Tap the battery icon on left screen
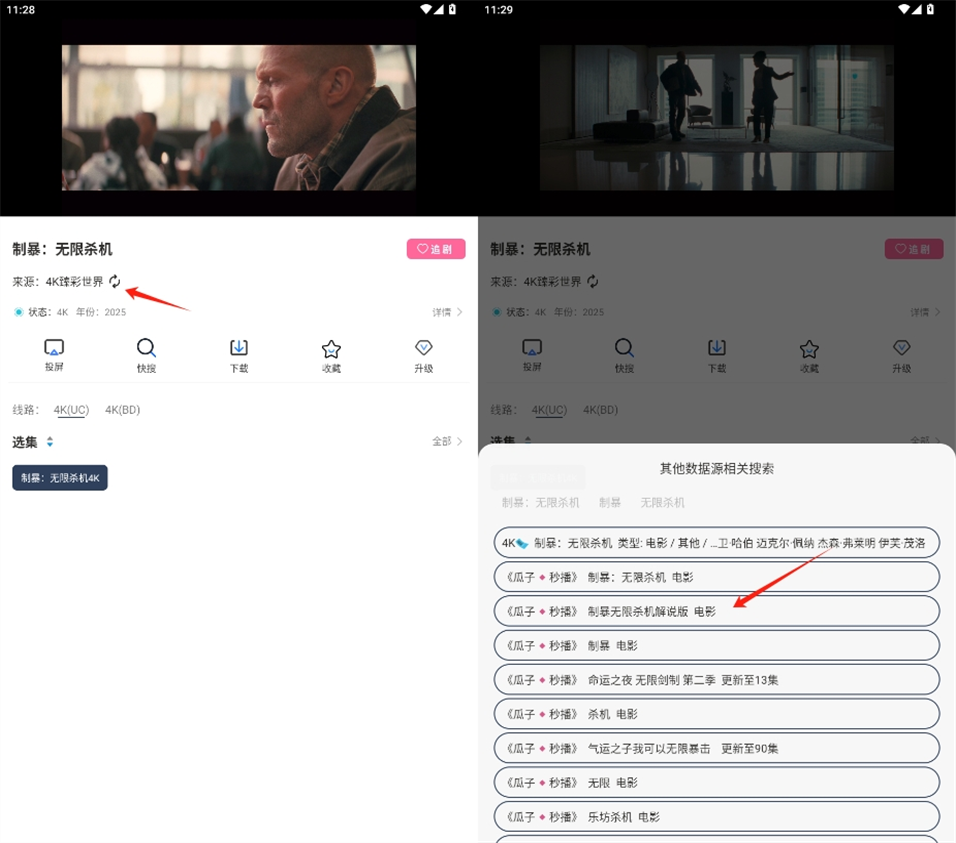956x843 pixels. click(x=452, y=9)
